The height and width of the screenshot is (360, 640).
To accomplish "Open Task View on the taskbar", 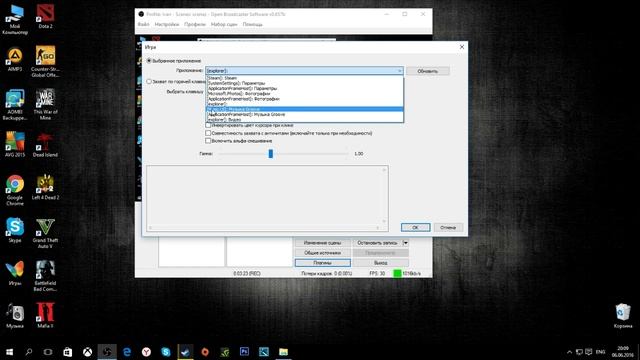I will click(48, 352).
